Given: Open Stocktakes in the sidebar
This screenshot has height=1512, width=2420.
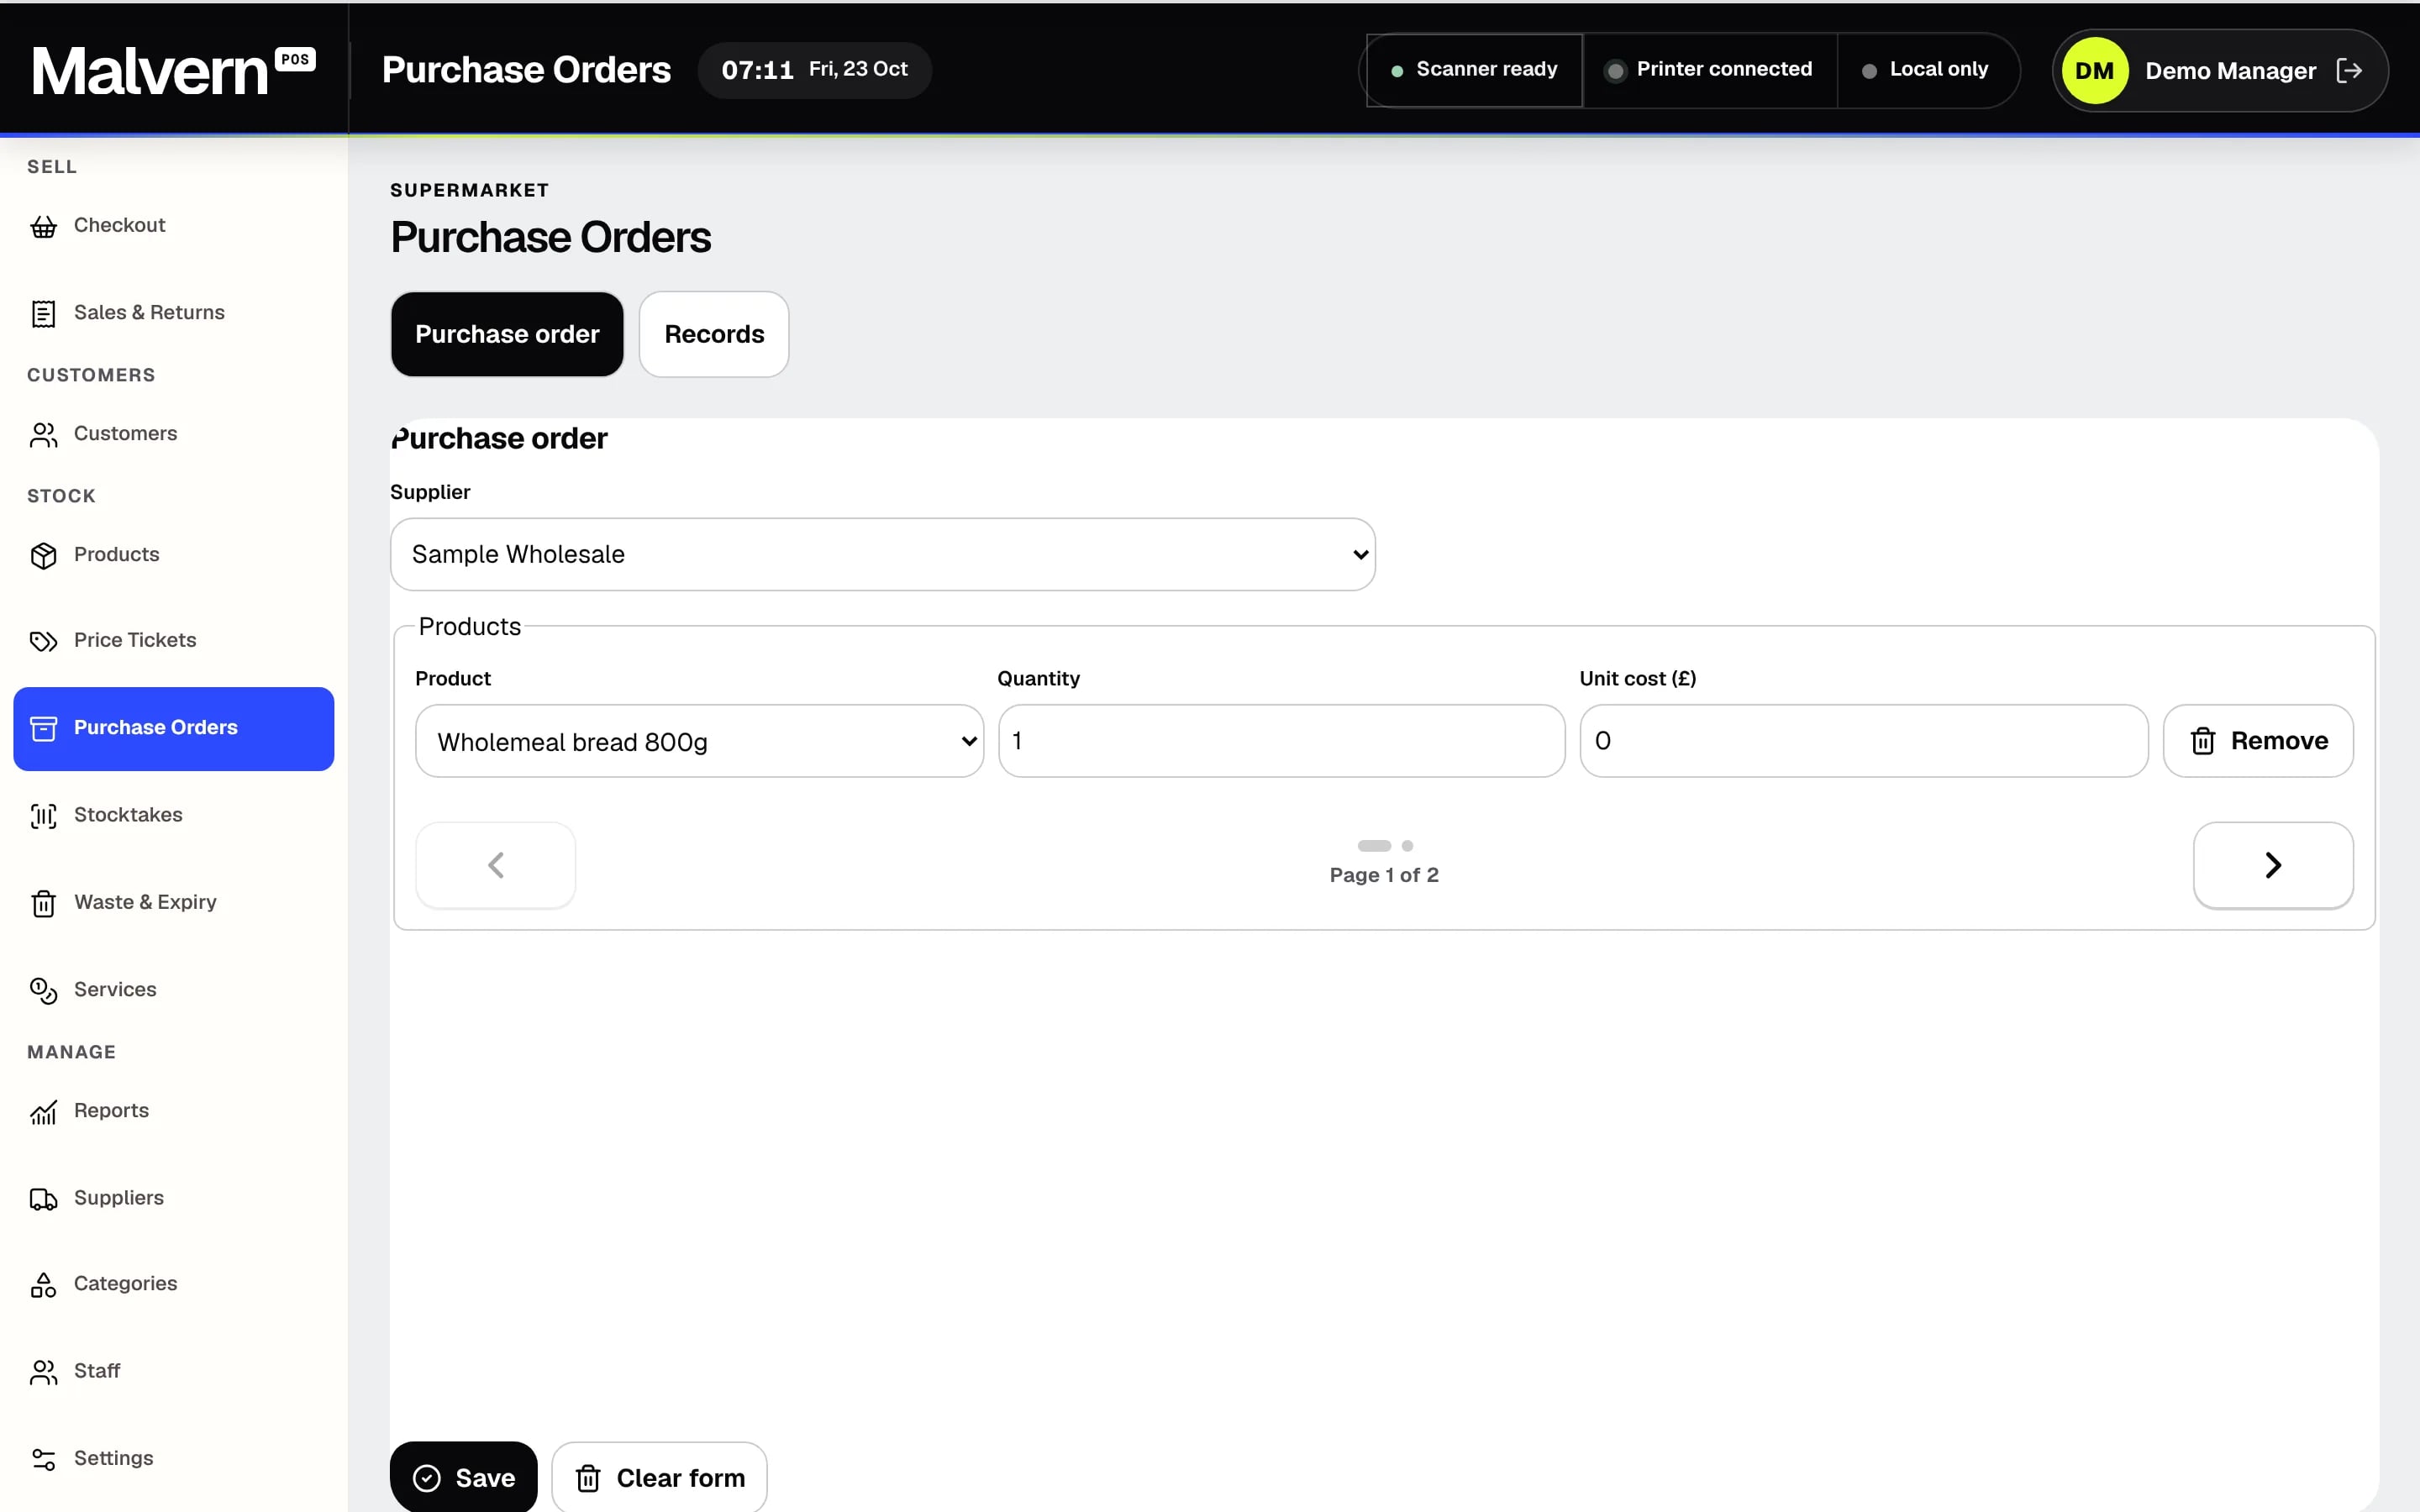Looking at the screenshot, I should pyautogui.click(x=173, y=816).
